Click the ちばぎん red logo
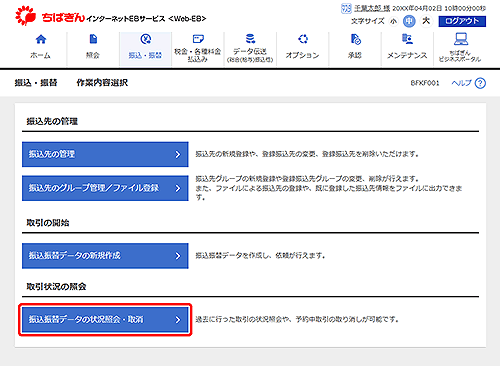This screenshot has height=366, width=500. [26, 16]
